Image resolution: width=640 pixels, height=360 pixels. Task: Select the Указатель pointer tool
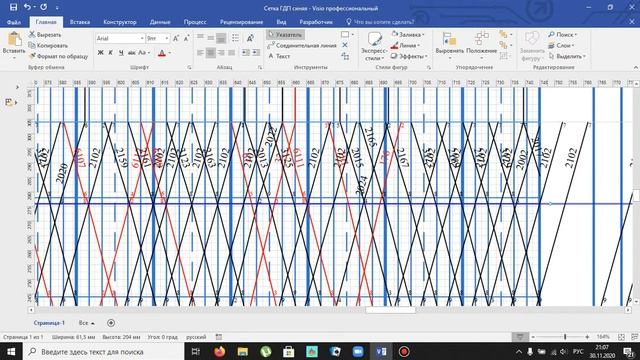(x=285, y=35)
